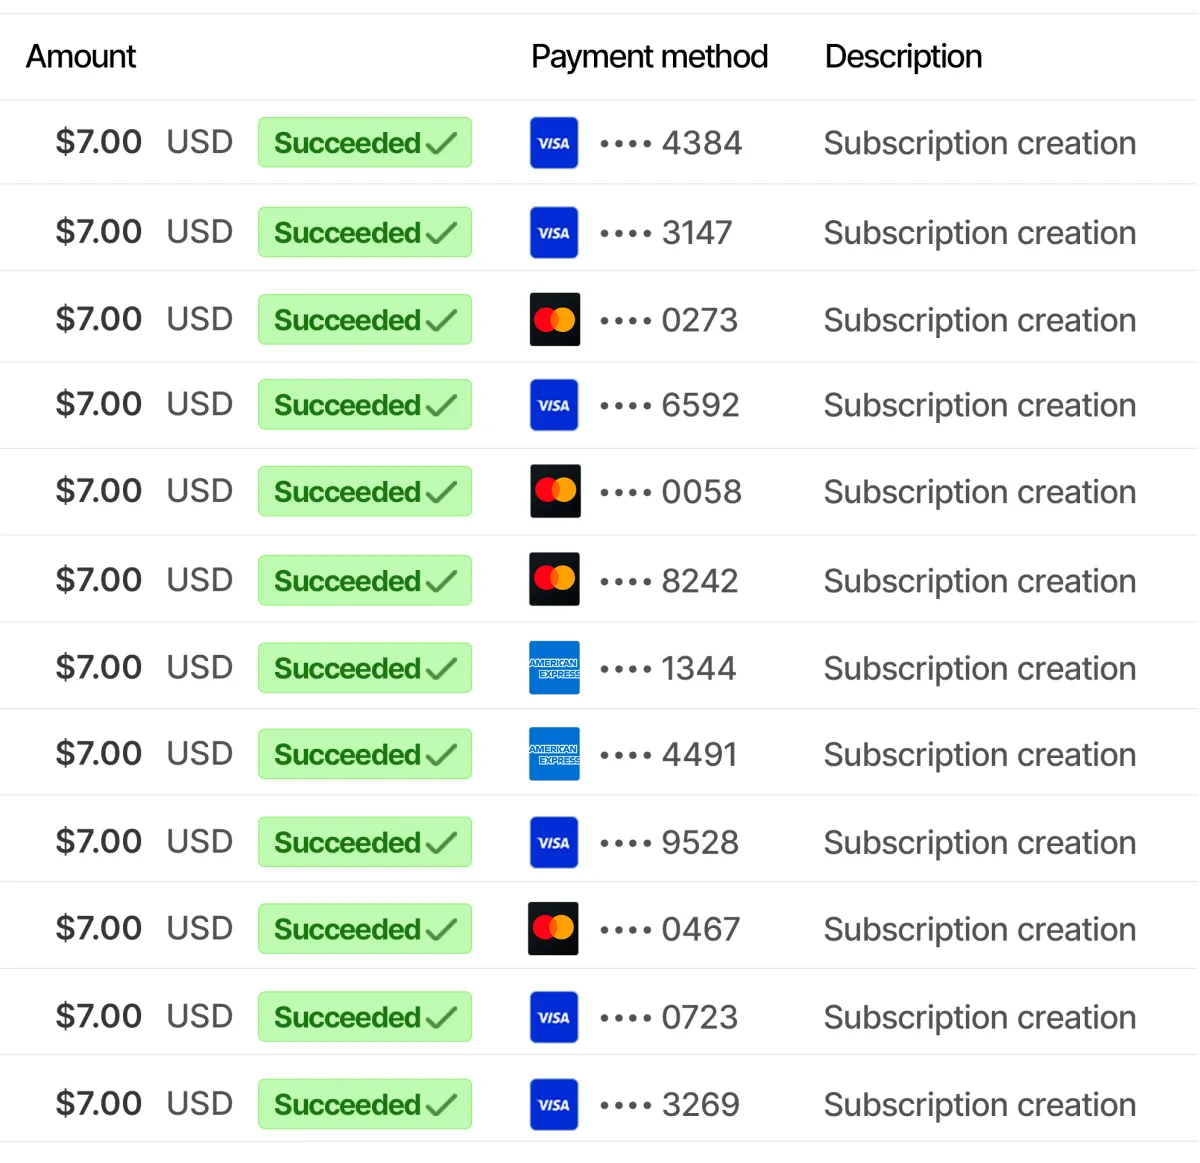Click the Visa icon for card 3269

[x=554, y=1105]
